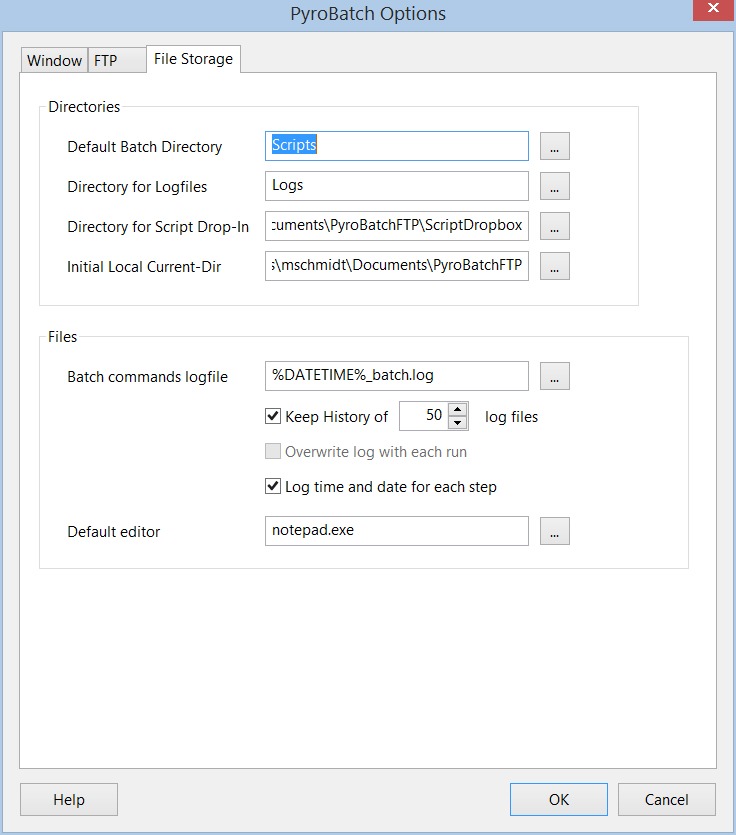Browse for Initial Local Current-Dir

coord(554,266)
